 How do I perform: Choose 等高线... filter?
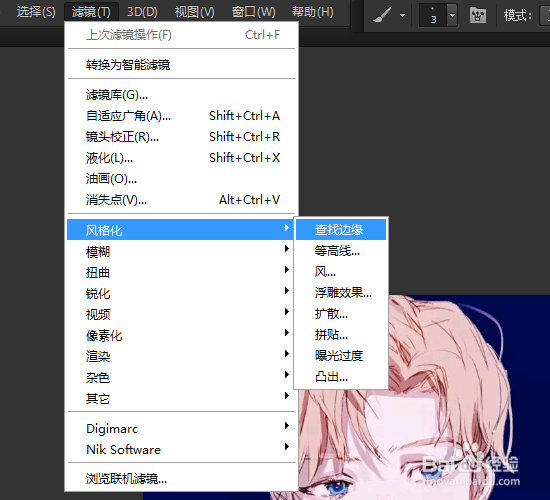coord(341,251)
